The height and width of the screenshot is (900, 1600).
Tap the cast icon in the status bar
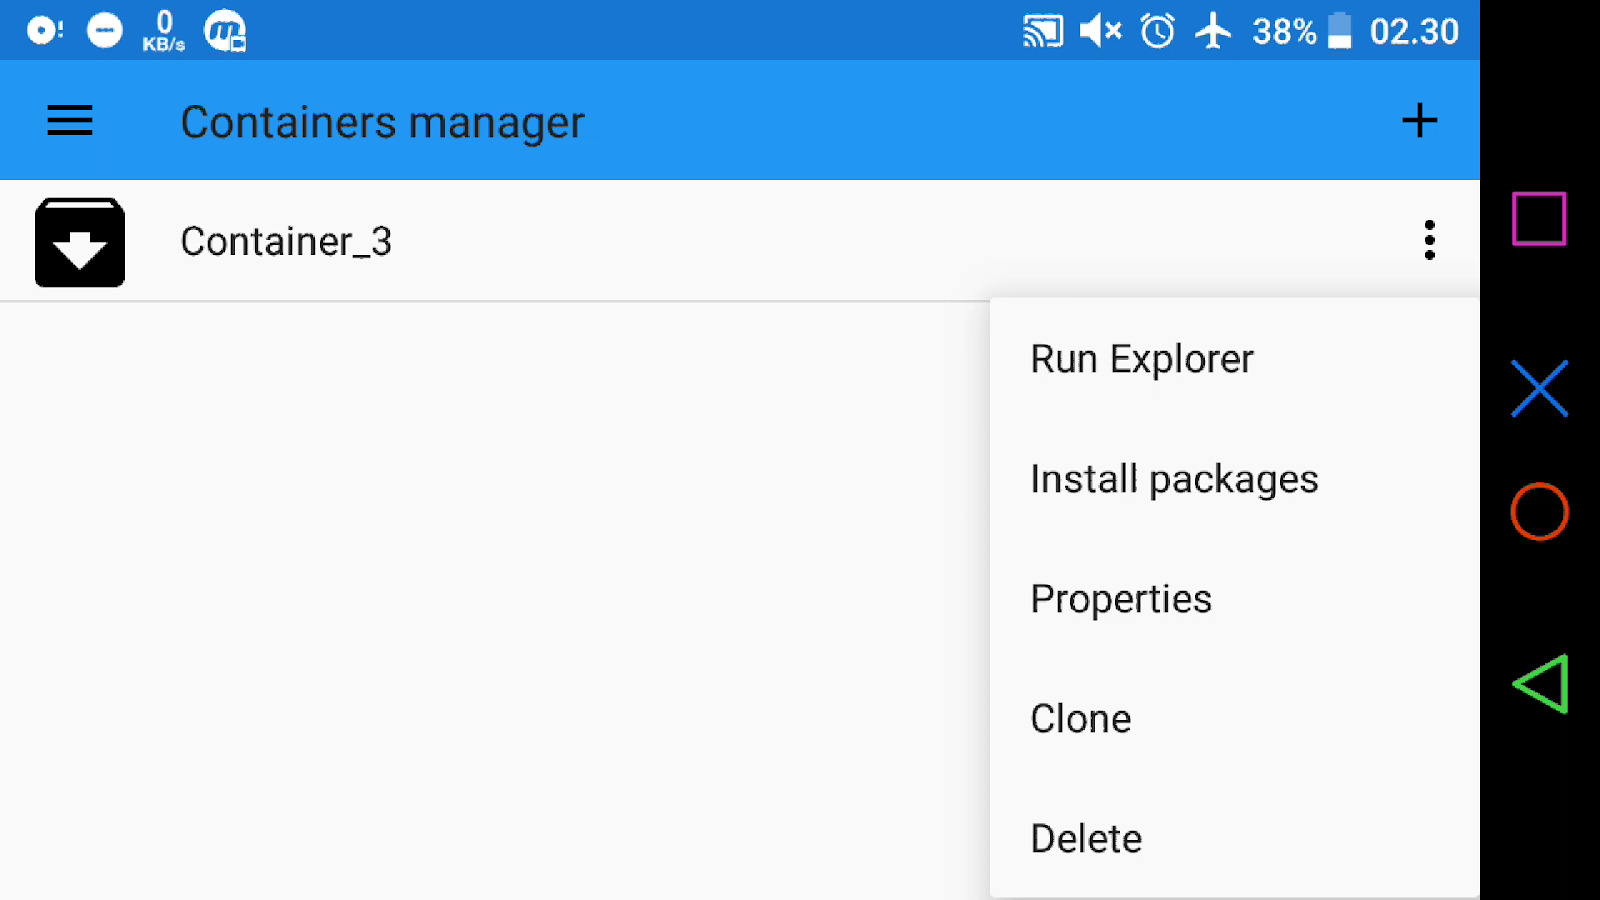coord(1043,30)
